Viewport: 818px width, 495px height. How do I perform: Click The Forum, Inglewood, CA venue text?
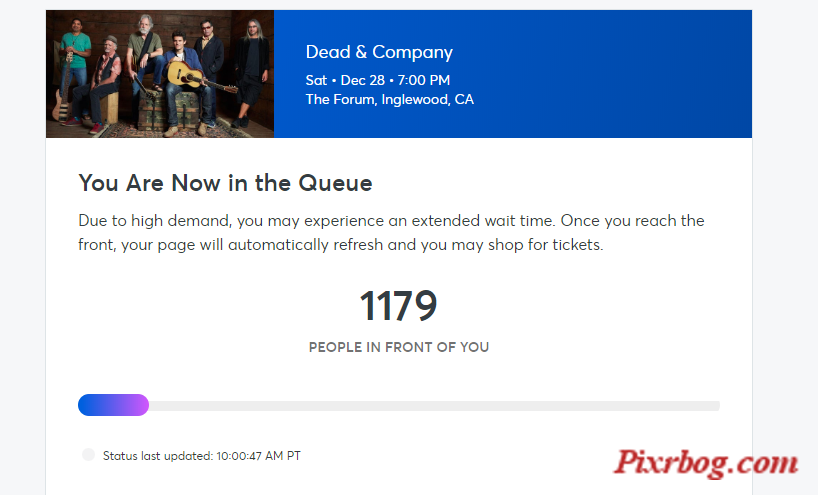point(390,100)
